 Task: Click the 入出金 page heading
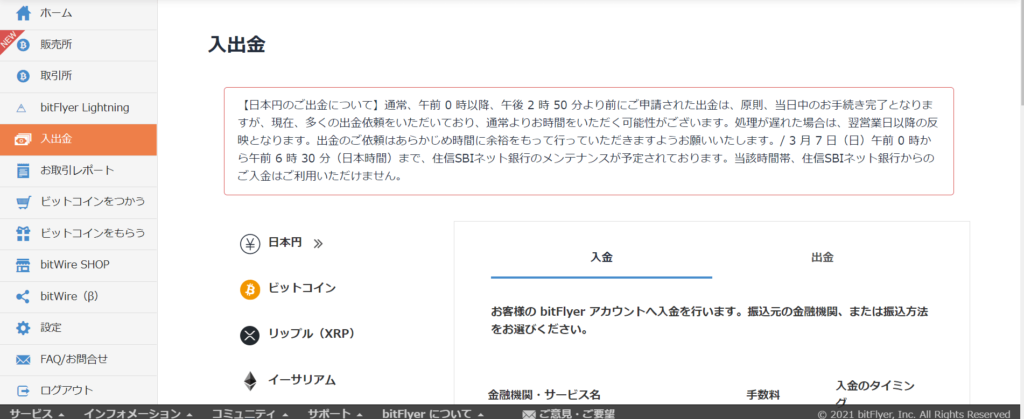click(236, 45)
